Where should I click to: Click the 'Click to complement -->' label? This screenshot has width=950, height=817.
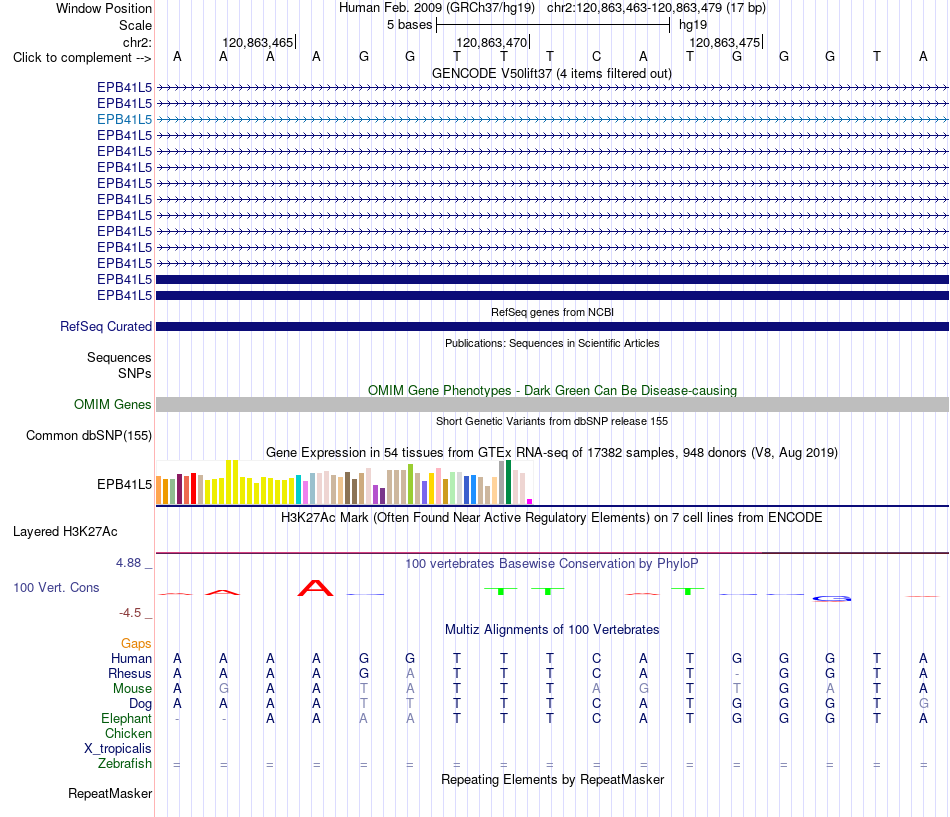pos(82,58)
